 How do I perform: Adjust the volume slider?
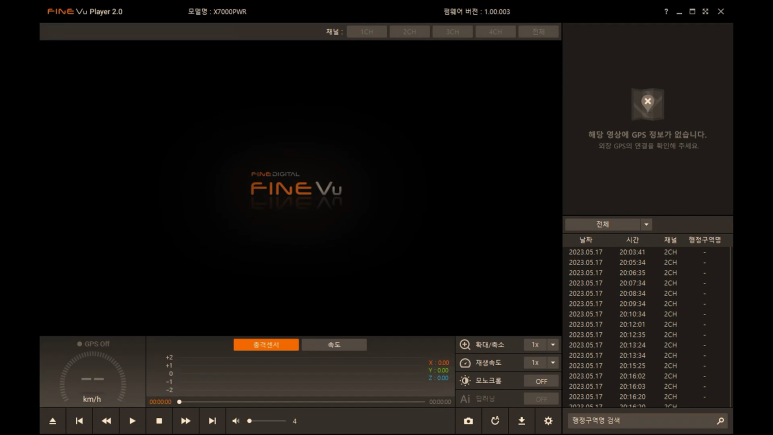267,421
